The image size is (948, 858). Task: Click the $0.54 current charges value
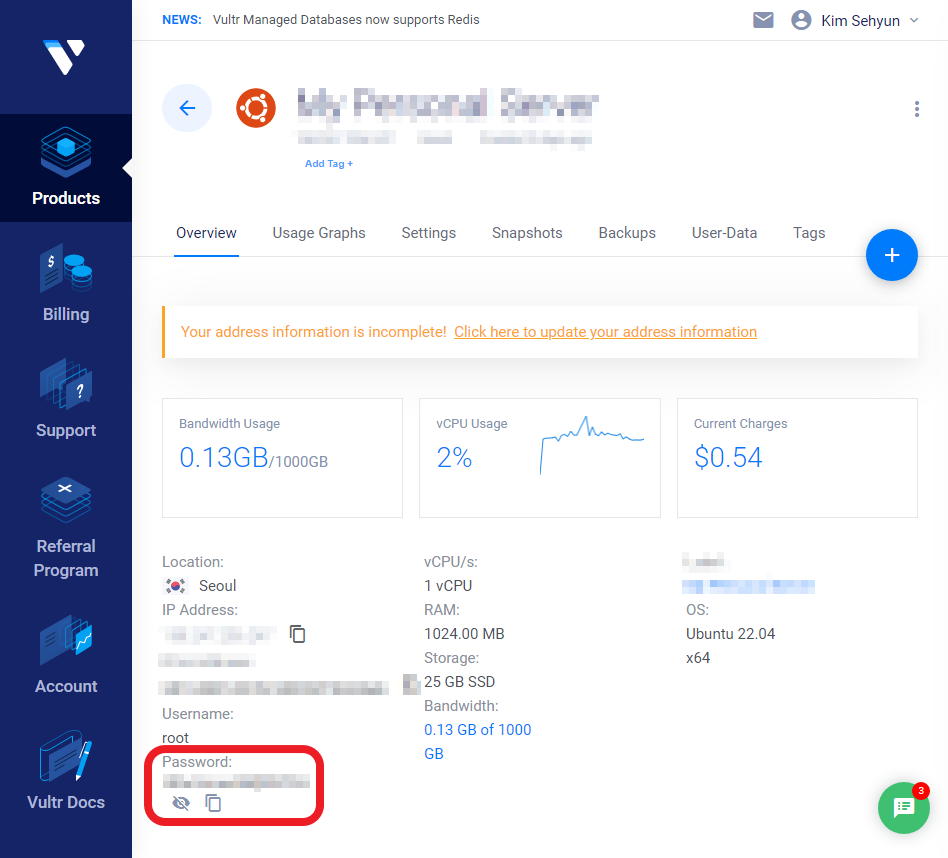(728, 457)
